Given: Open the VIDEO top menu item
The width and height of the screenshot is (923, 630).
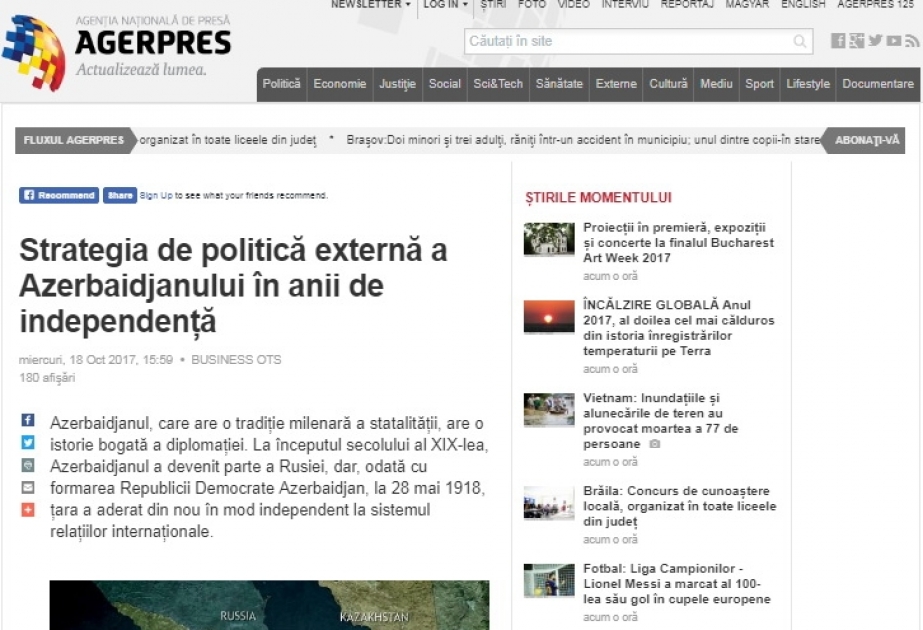Looking at the screenshot, I should coord(573,5).
